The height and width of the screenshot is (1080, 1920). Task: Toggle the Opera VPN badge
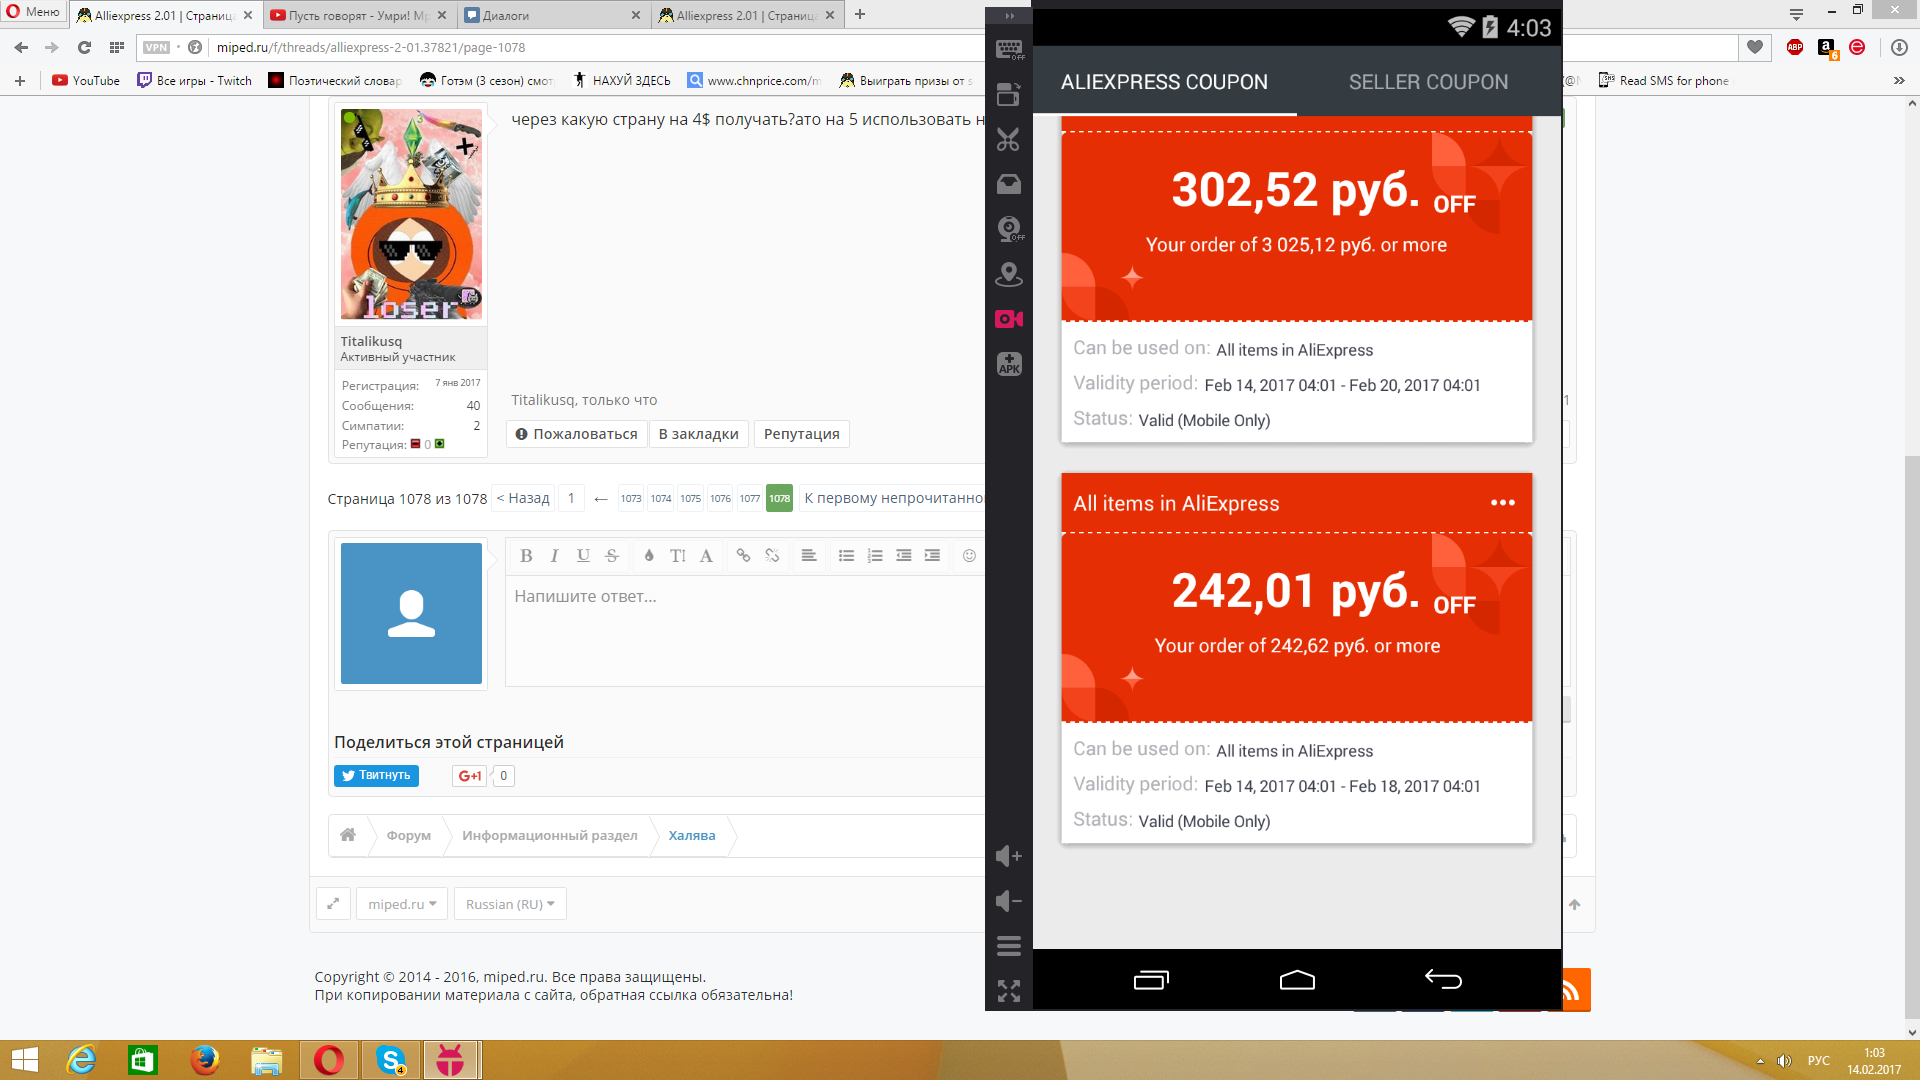tap(156, 47)
